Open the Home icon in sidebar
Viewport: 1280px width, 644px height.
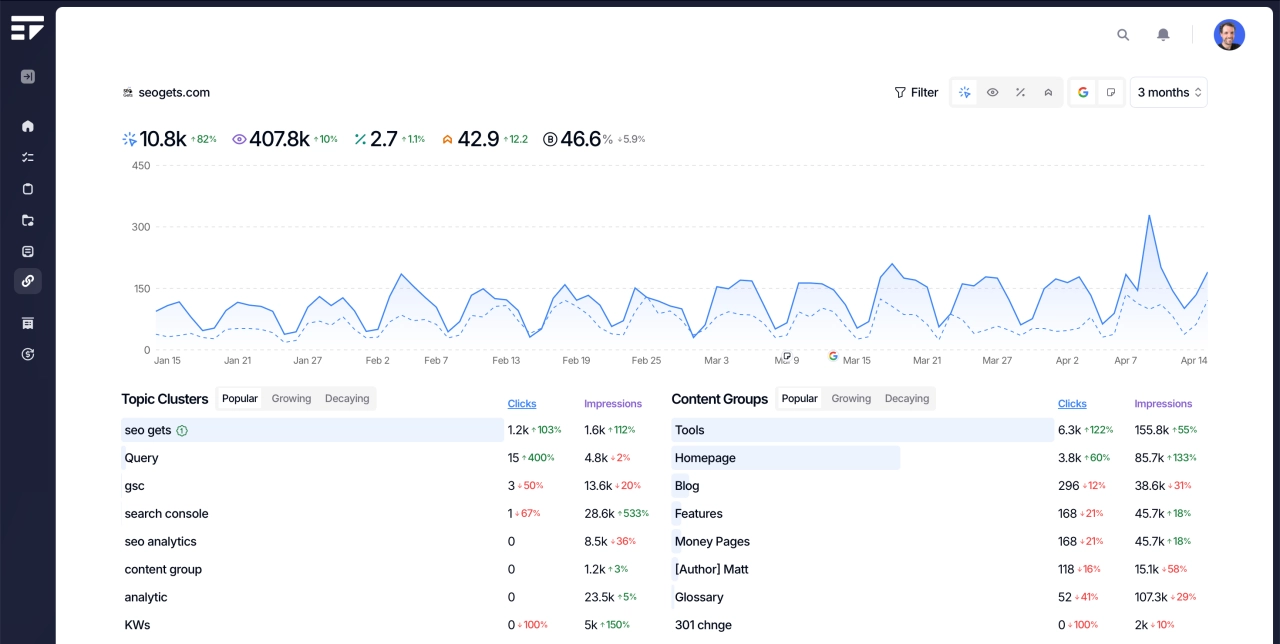[28, 126]
